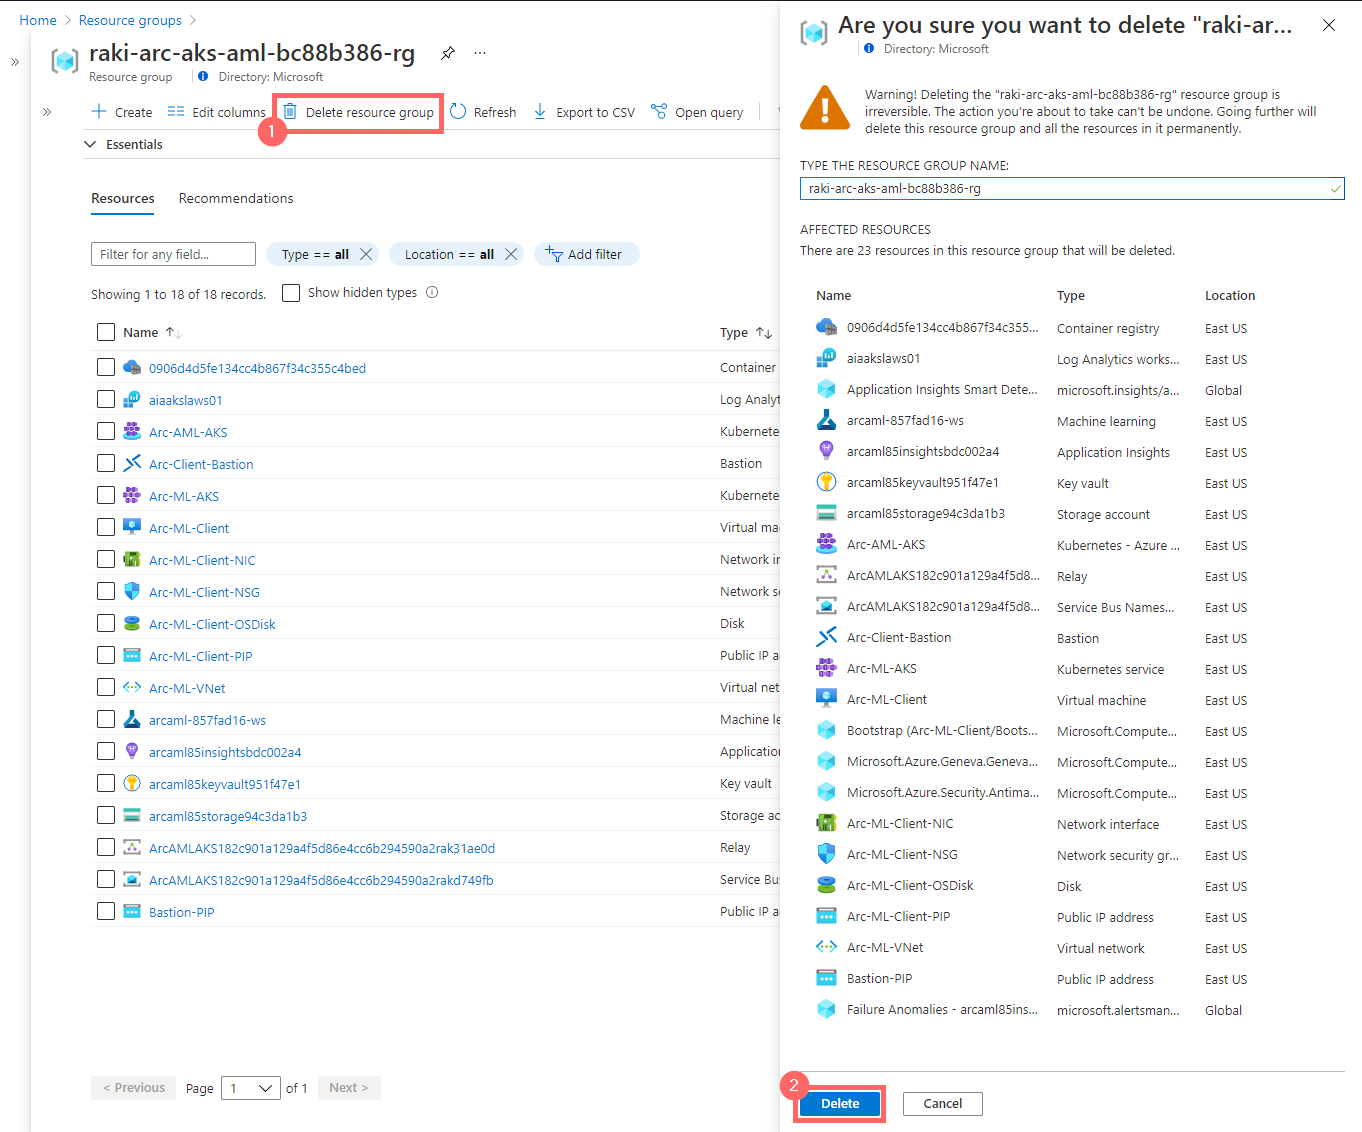Remove the Type == all filter
The image size is (1362, 1132).
(366, 254)
